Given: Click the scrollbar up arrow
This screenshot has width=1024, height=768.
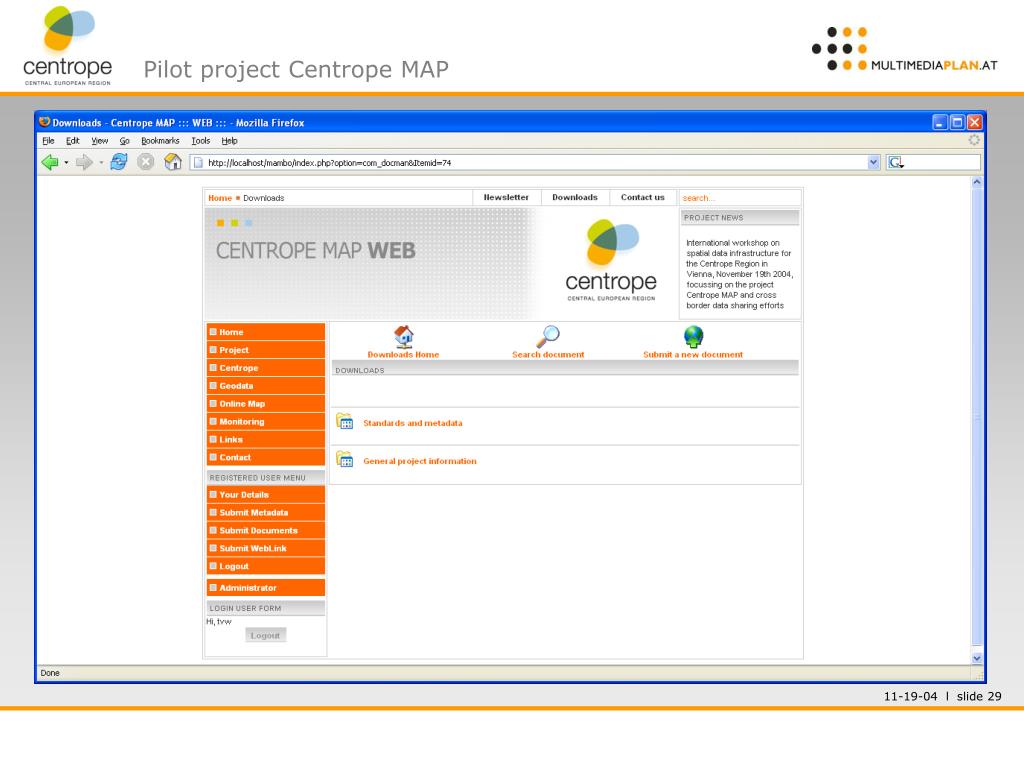Looking at the screenshot, I should pyautogui.click(x=977, y=182).
